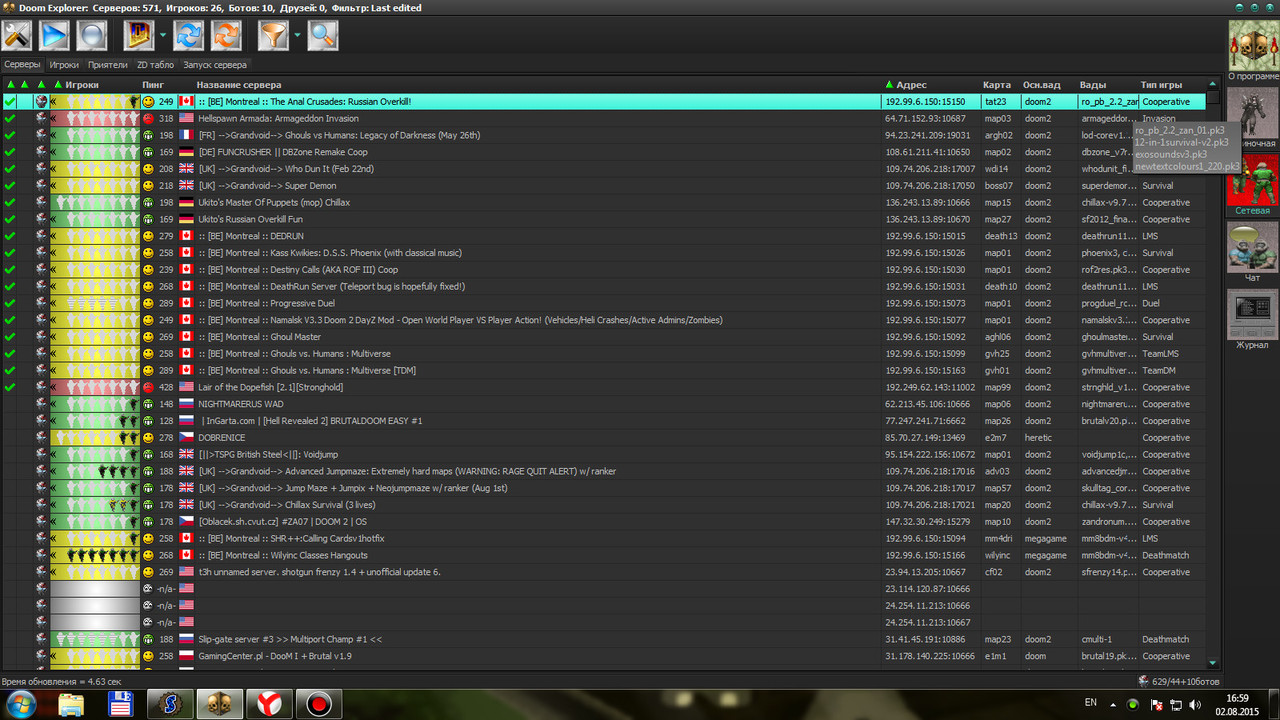Toggle checkmark on FUNCRUSHER row
Image resolution: width=1280 pixels, height=720 pixels.
(x=9, y=152)
